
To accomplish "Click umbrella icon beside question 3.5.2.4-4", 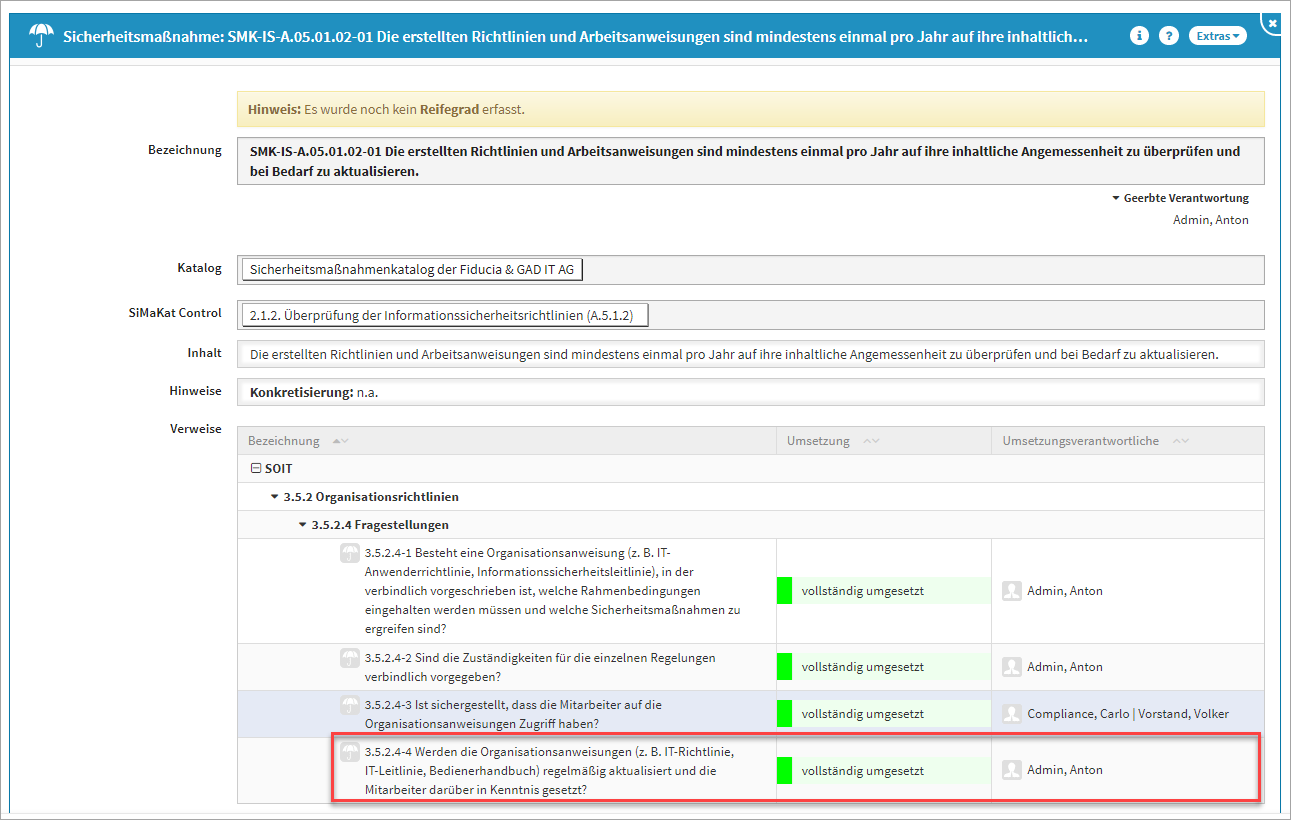I will (350, 752).
